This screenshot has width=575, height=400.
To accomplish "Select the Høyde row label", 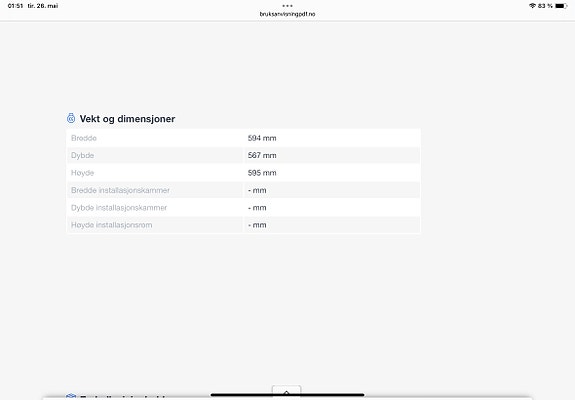I will 83,173.
